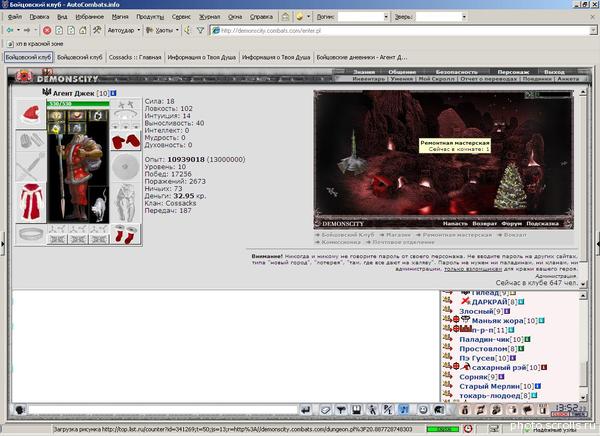Click the eraser clear chat icon
The height and width of the screenshot is (436, 600).
[325, 410]
